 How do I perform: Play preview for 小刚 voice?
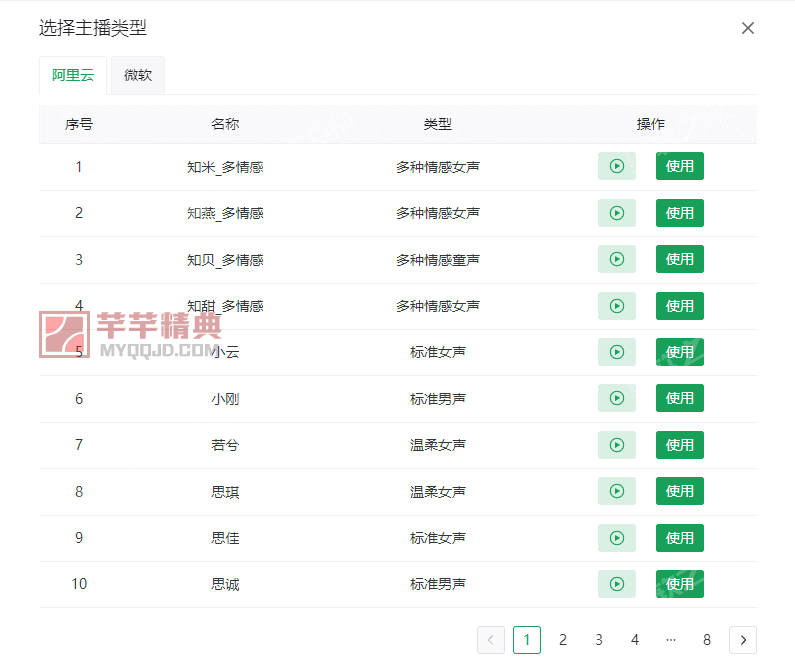pyautogui.click(x=617, y=398)
